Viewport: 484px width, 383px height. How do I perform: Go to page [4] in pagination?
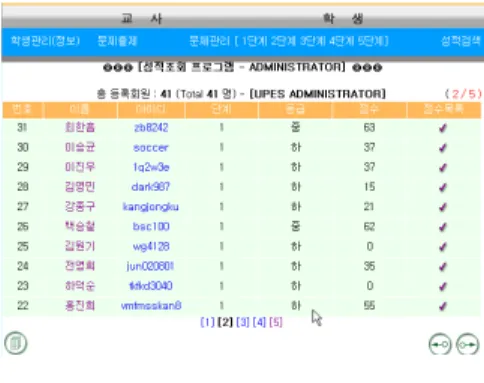click(x=259, y=322)
